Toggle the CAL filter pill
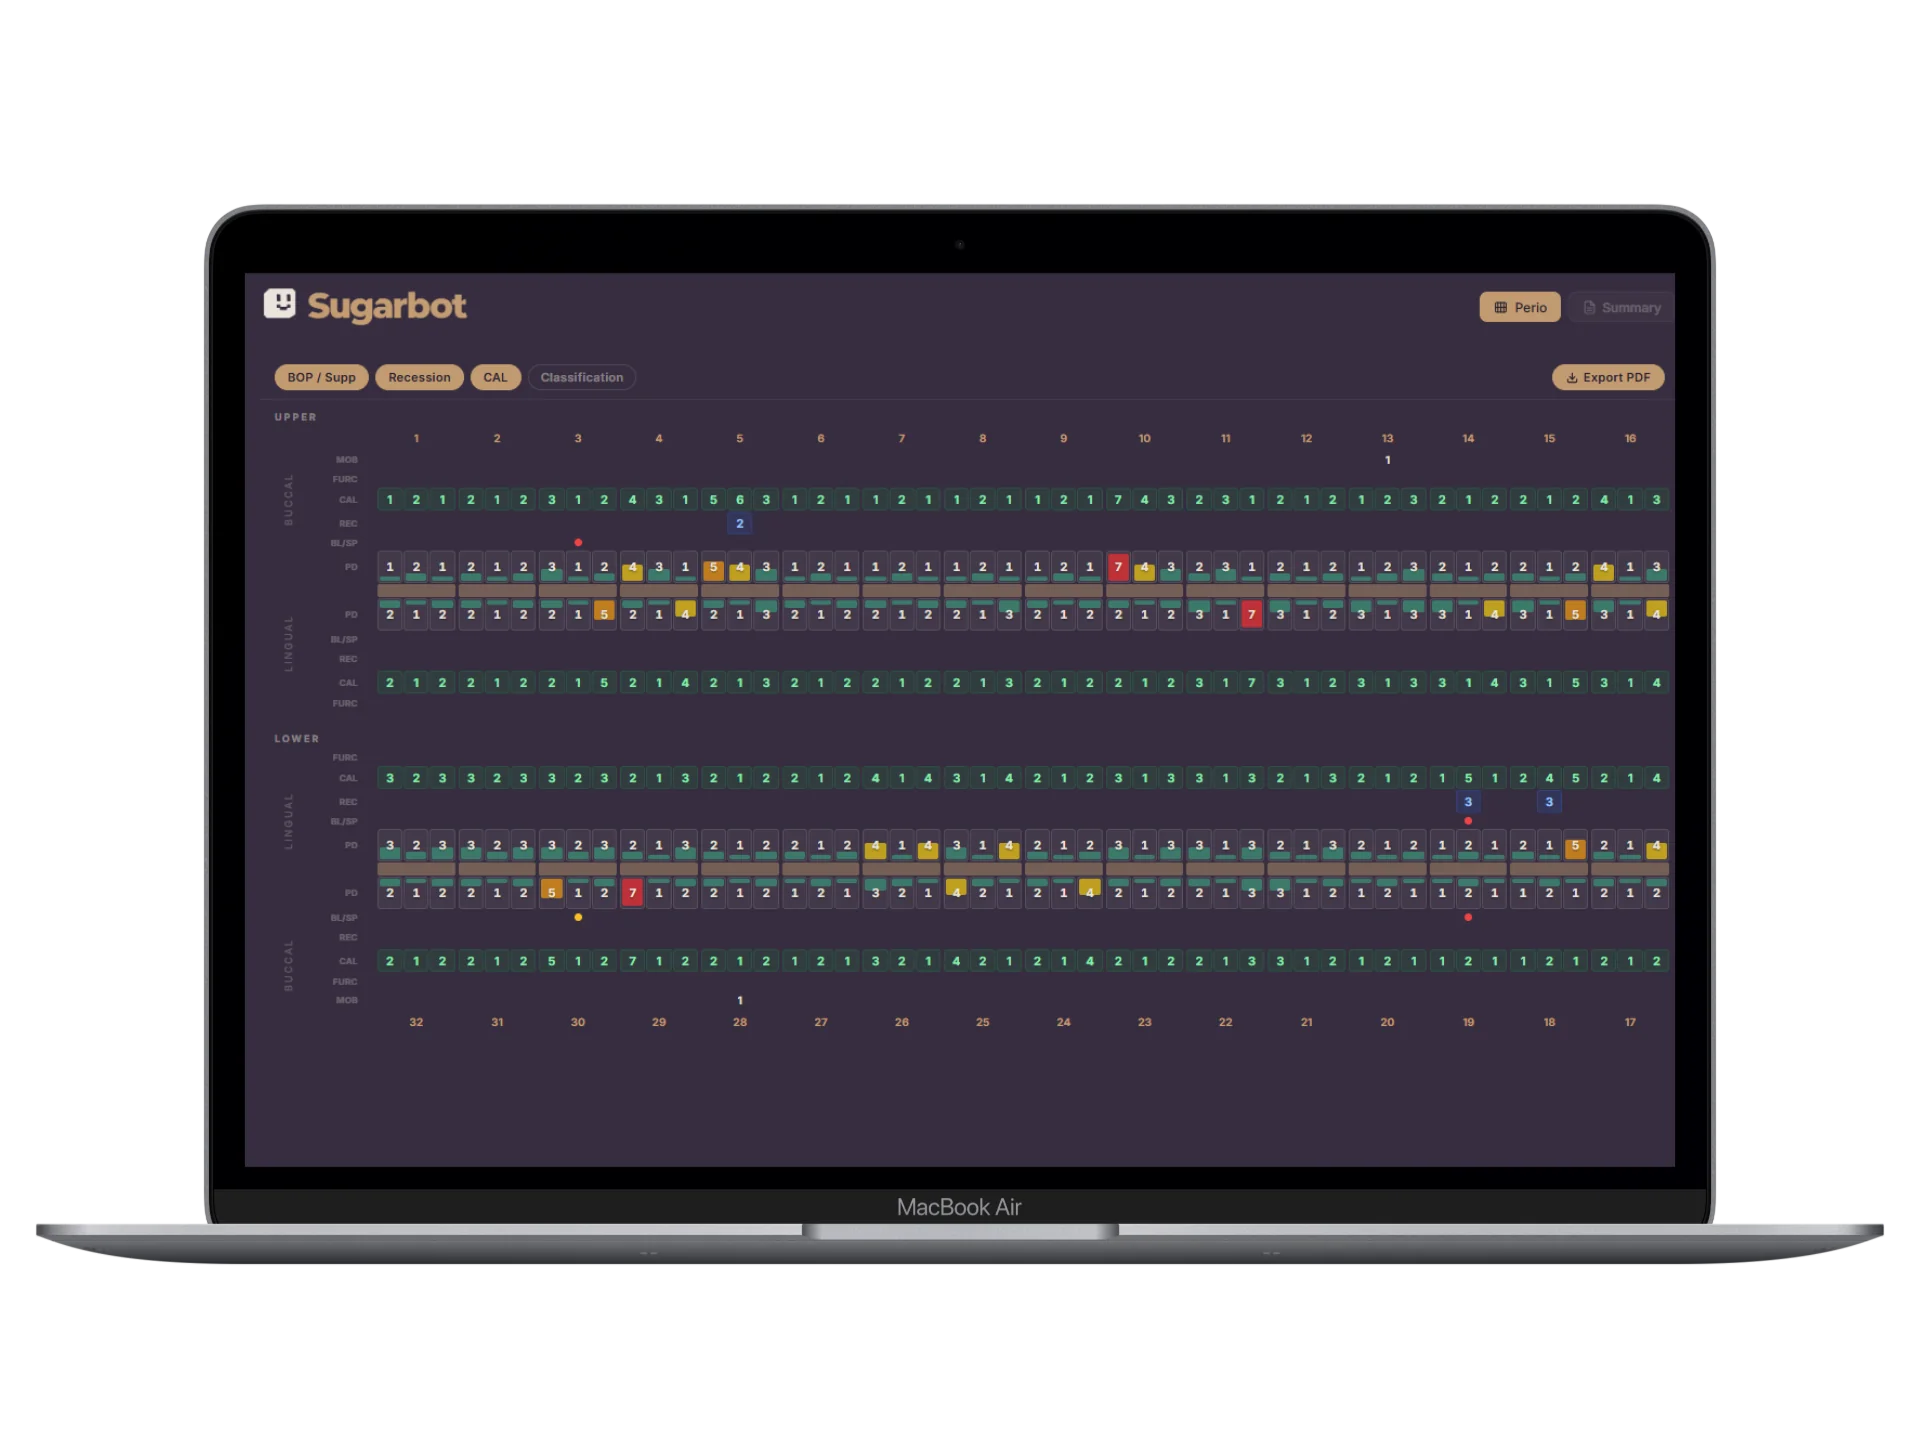Image resolution: width=1920 pixels, height=1440 pixels. (495, 377)
